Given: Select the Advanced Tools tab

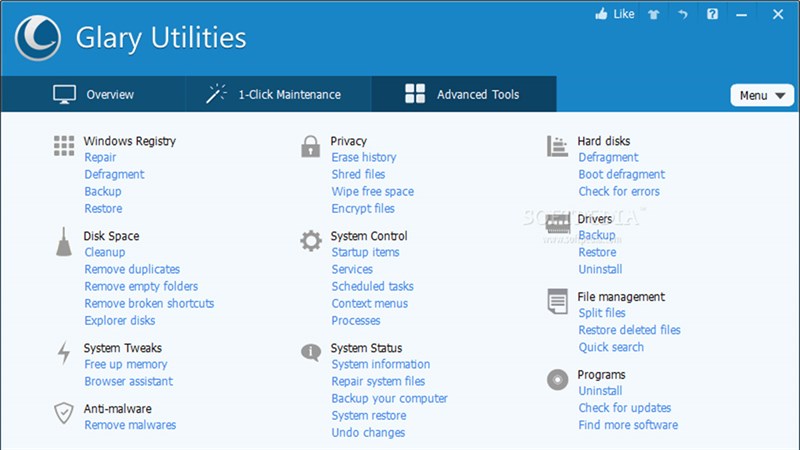Looking at the screenshot, I should [463, 95].
